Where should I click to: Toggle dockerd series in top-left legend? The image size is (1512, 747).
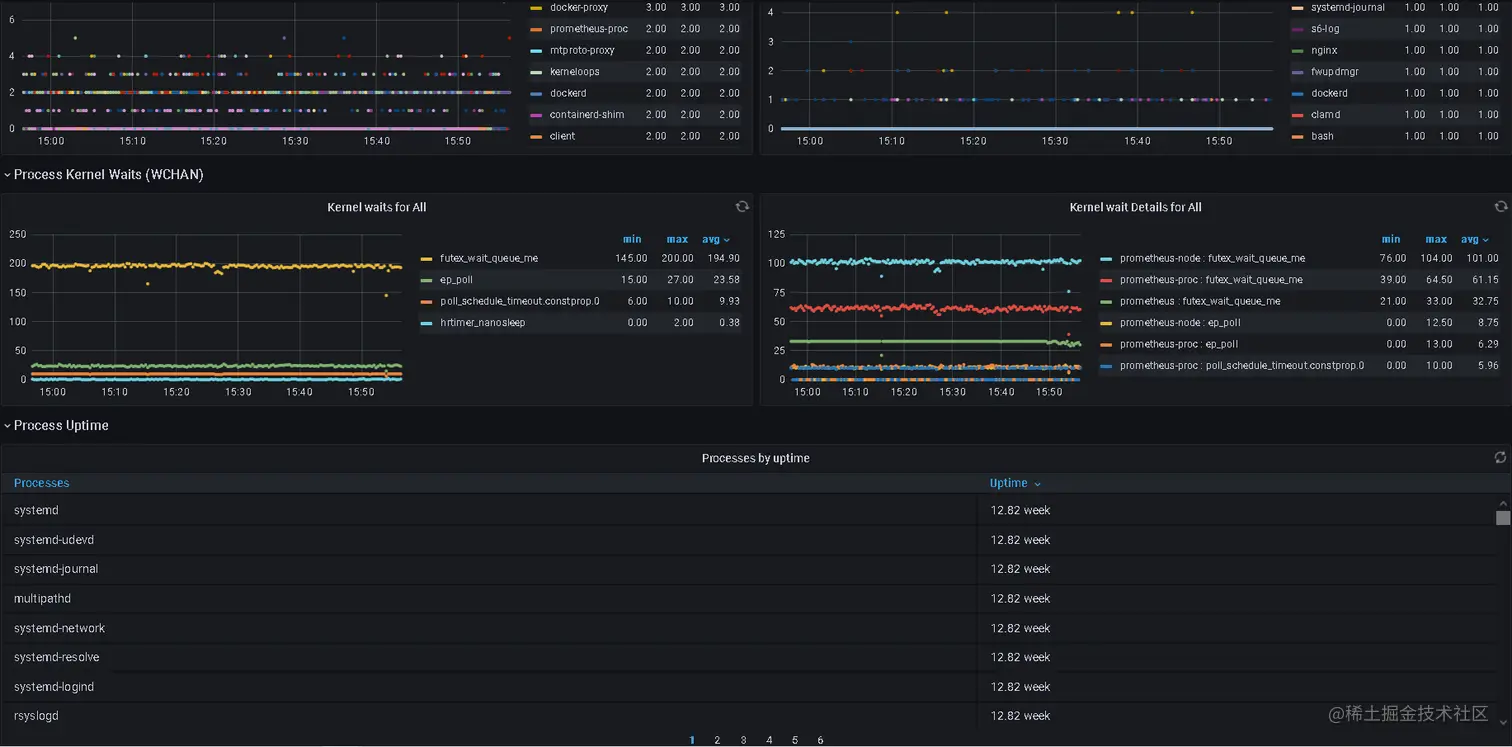[x=567, y=93]
